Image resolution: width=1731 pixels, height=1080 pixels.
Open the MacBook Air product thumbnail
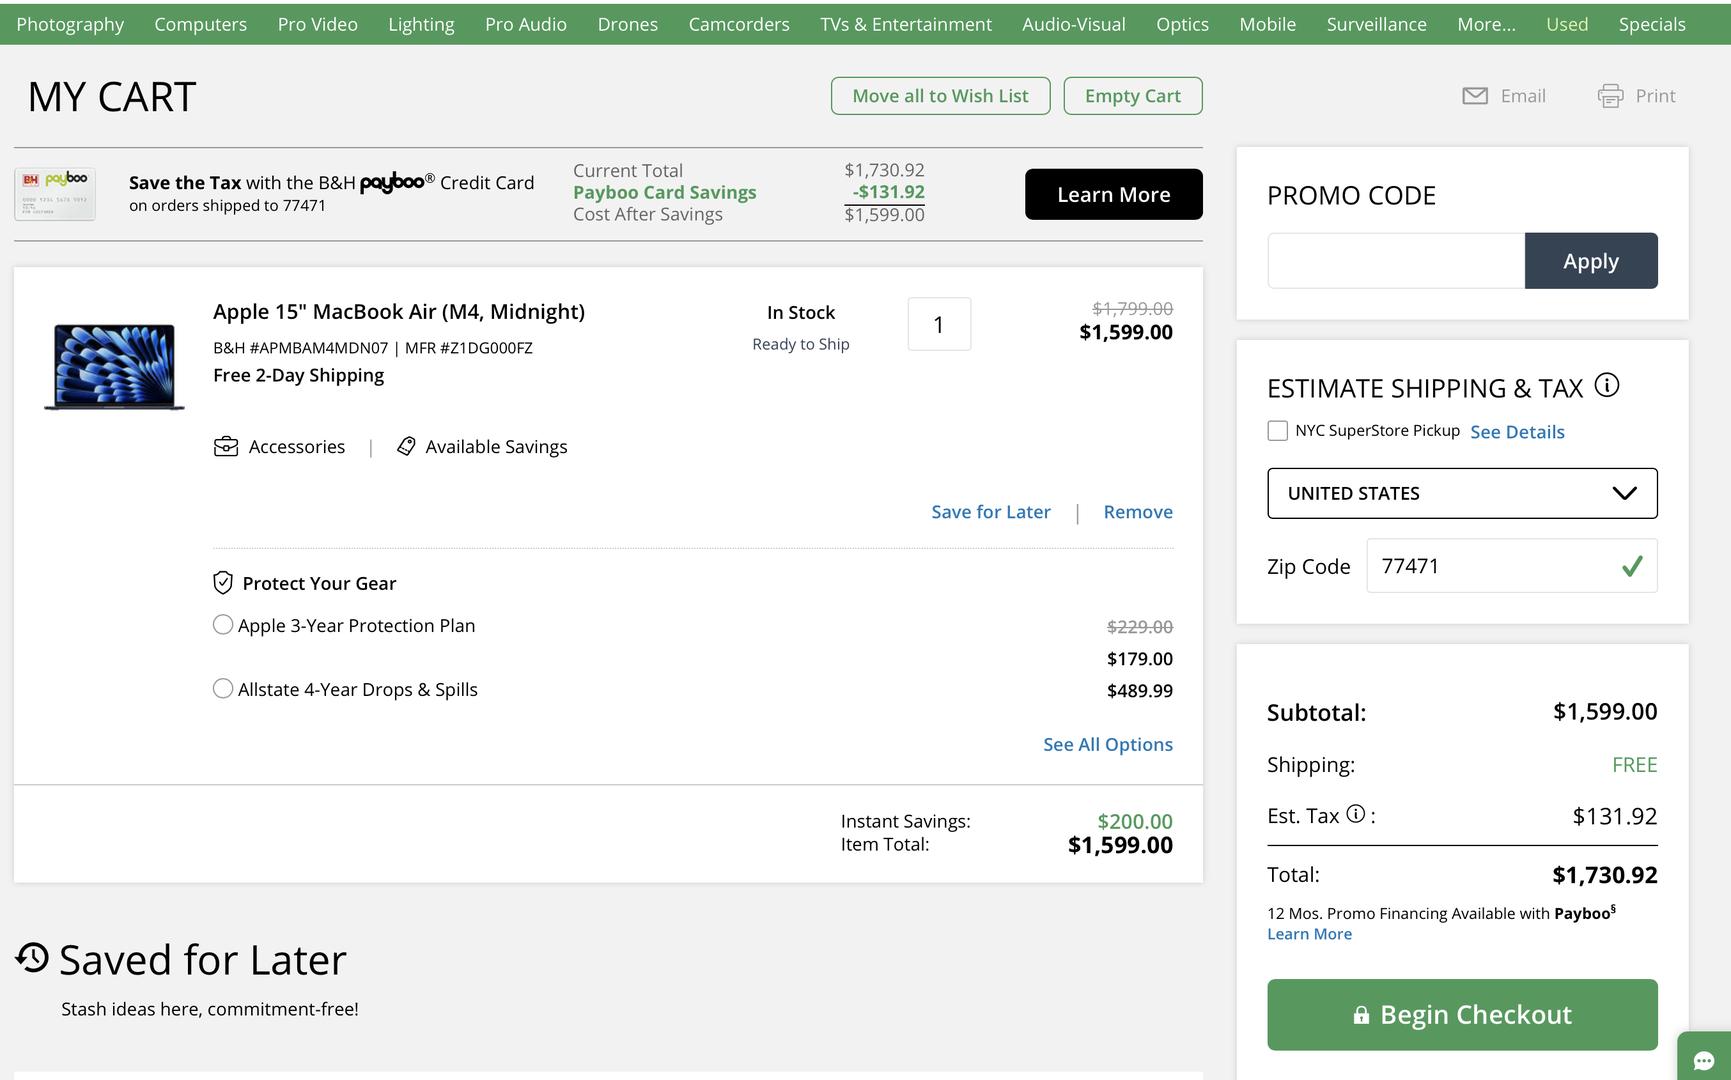pos(114,366)
